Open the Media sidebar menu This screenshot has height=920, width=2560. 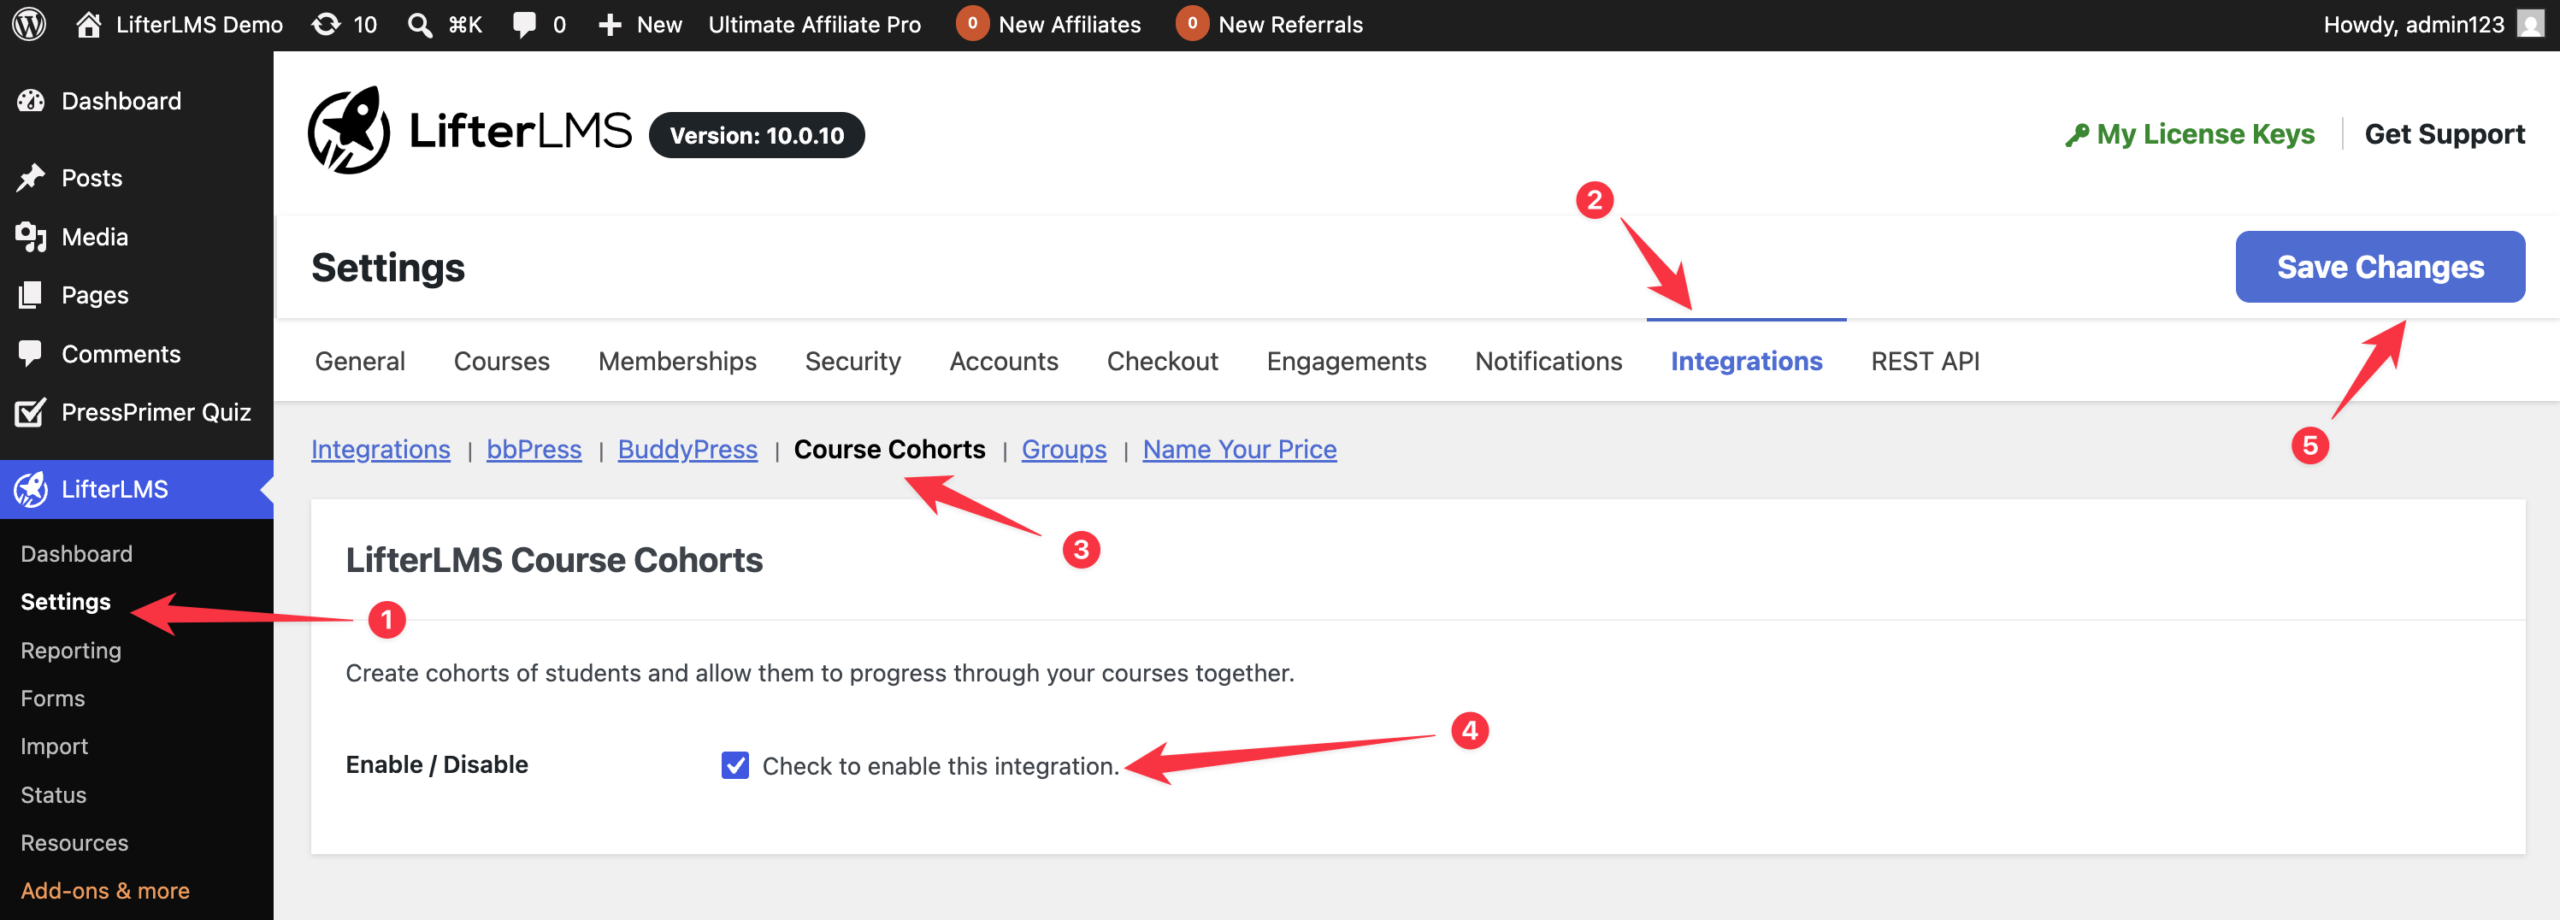(95, 237)
